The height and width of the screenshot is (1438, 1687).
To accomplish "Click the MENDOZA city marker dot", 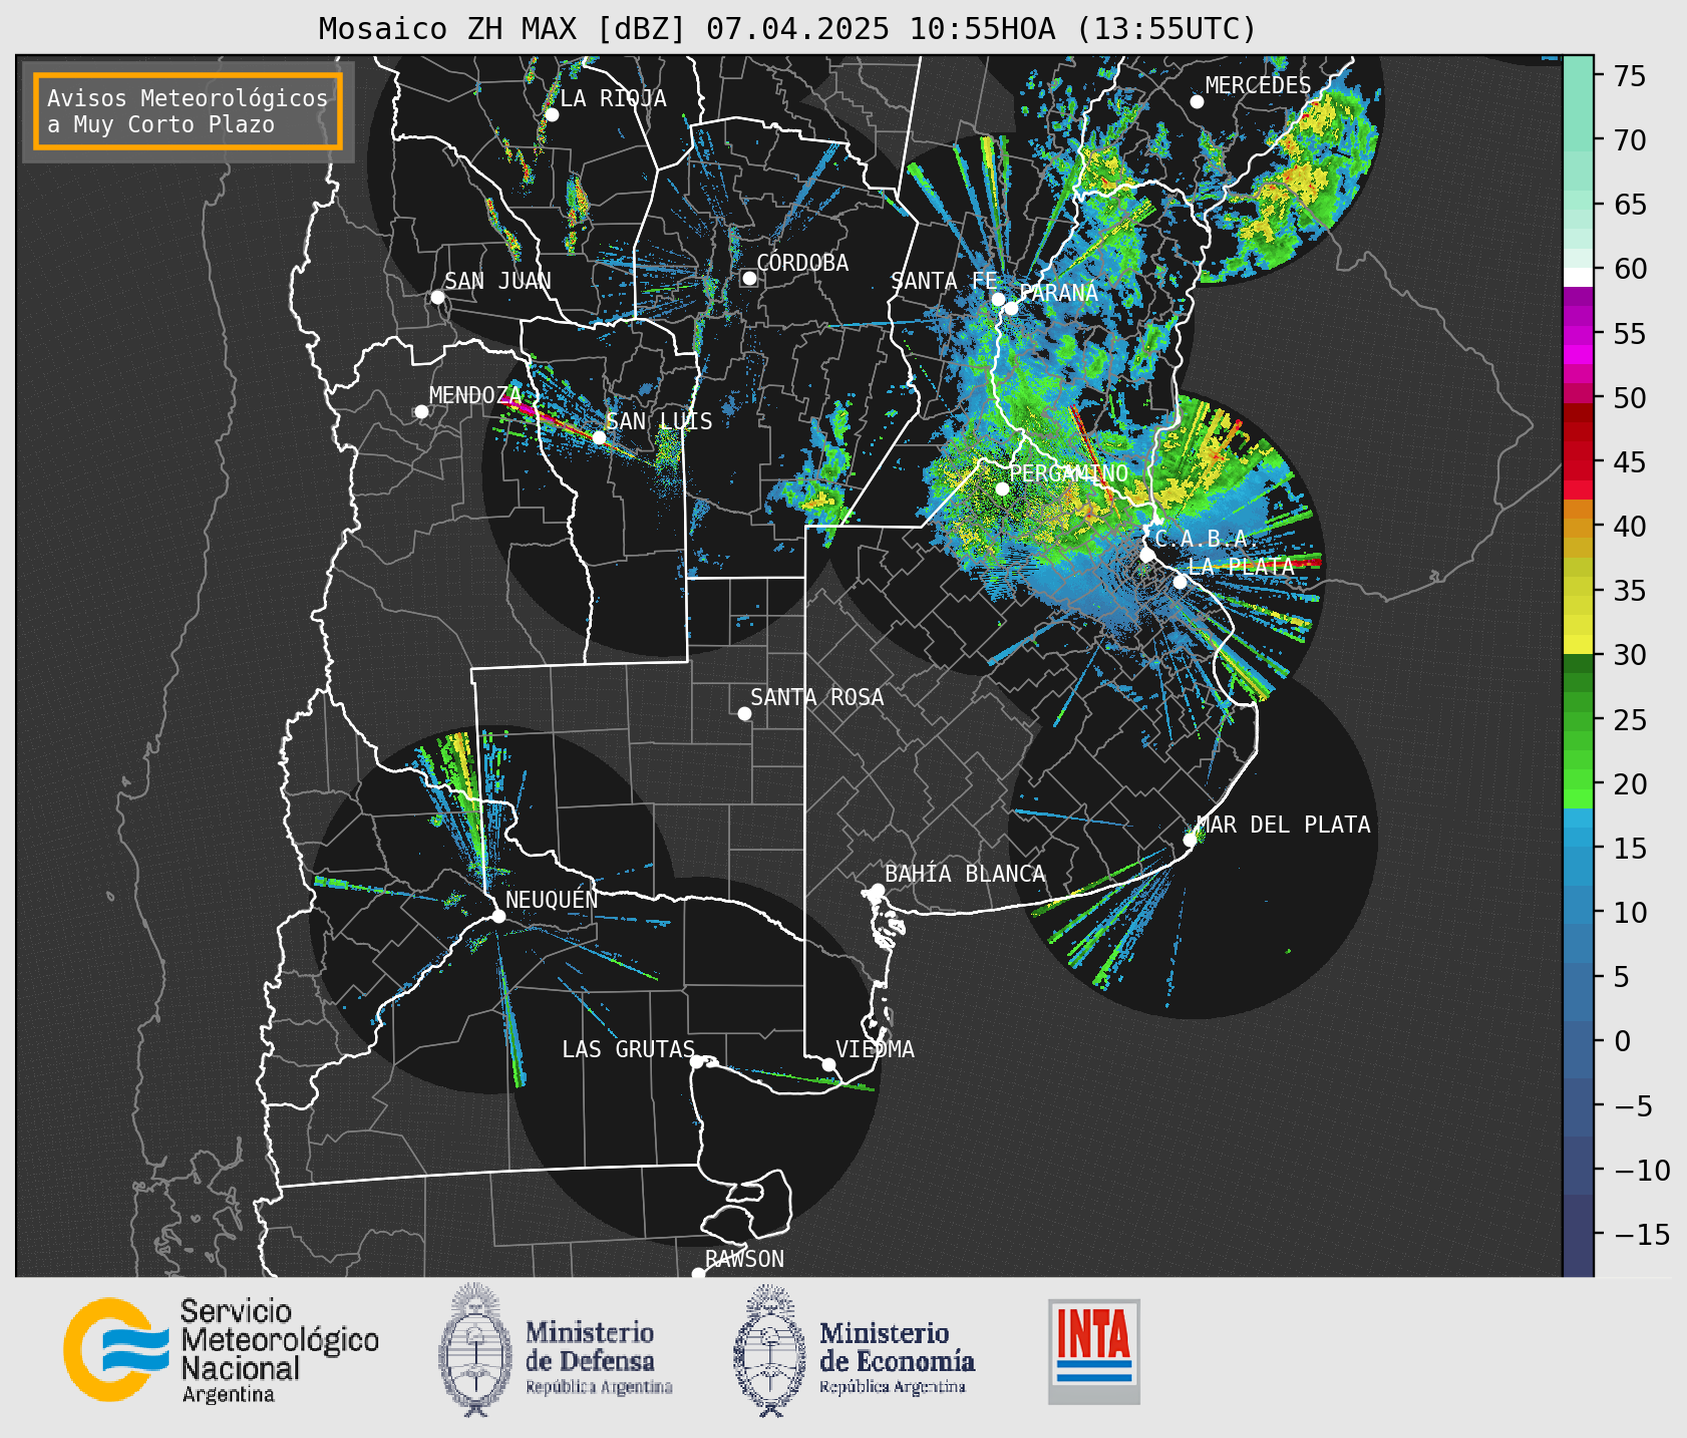I will pyautogui.click(x=421, y=412).
